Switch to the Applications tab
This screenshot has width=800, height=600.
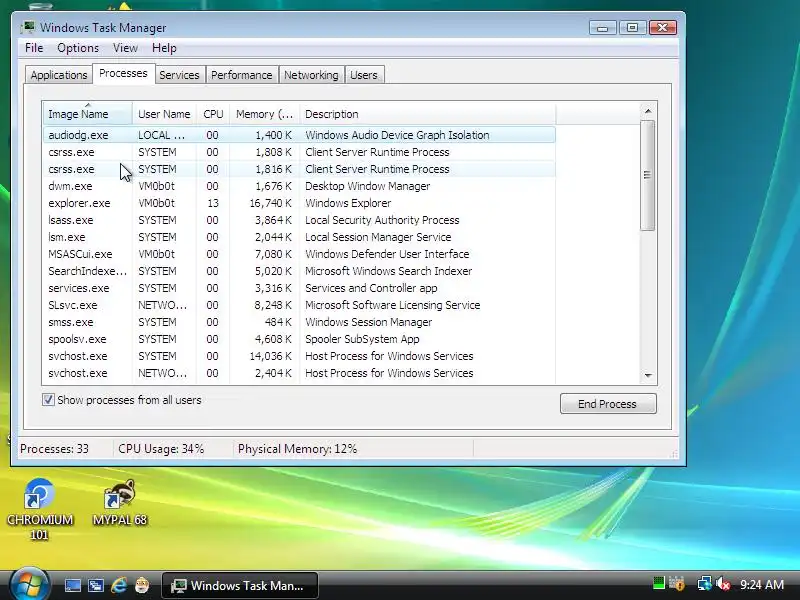59,75
